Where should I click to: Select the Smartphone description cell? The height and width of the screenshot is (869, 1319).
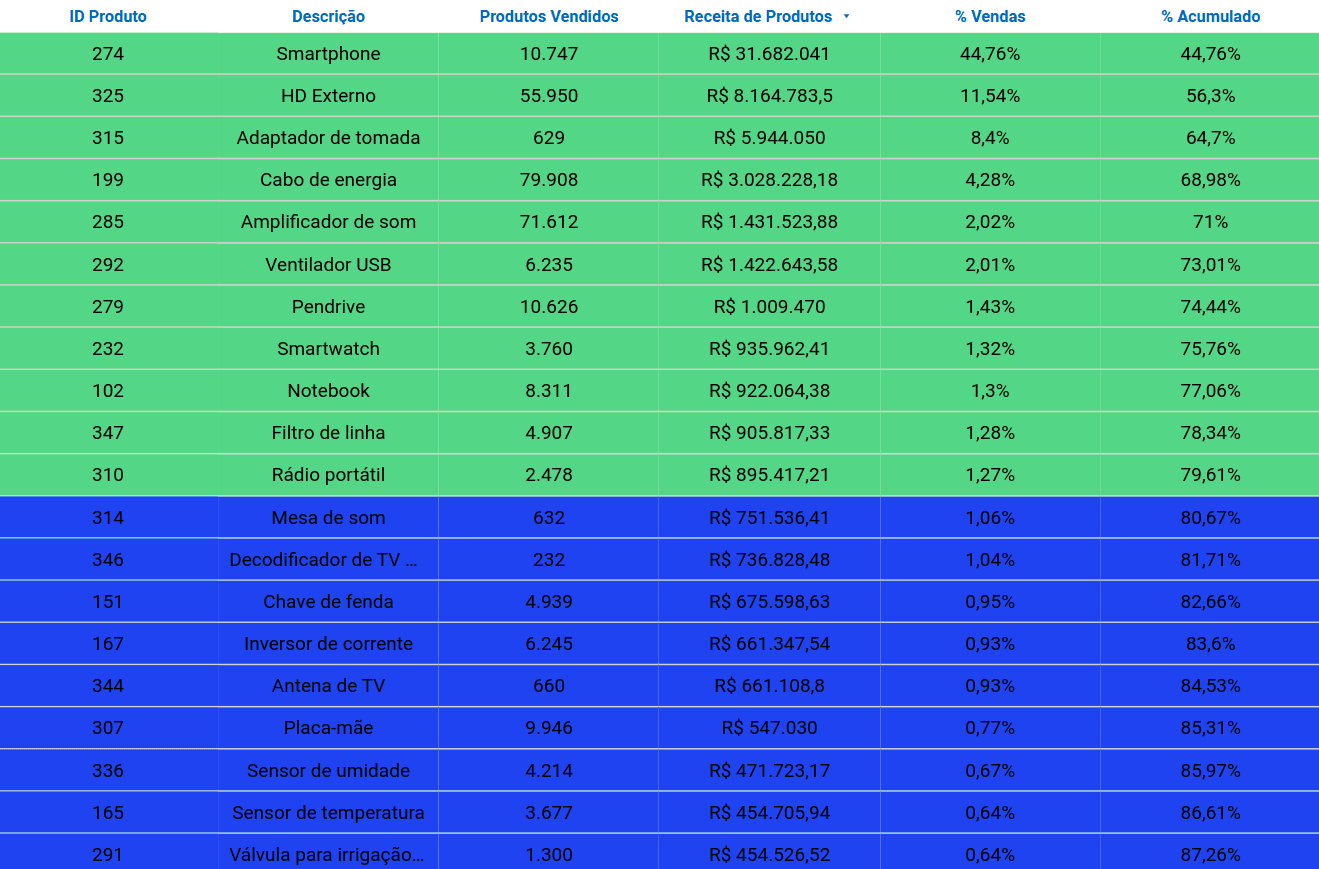point(328,54)
